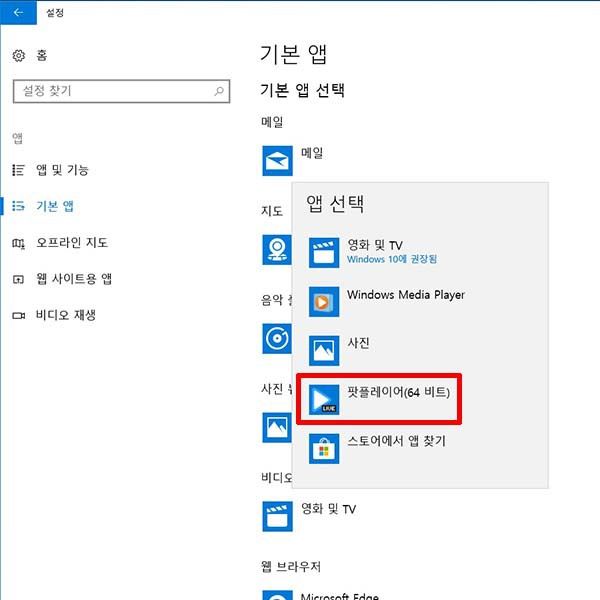Click the 웹 사이트용 앱 icon
The width and height of the screenshot is (600, 600).
[x=18, y=279]
